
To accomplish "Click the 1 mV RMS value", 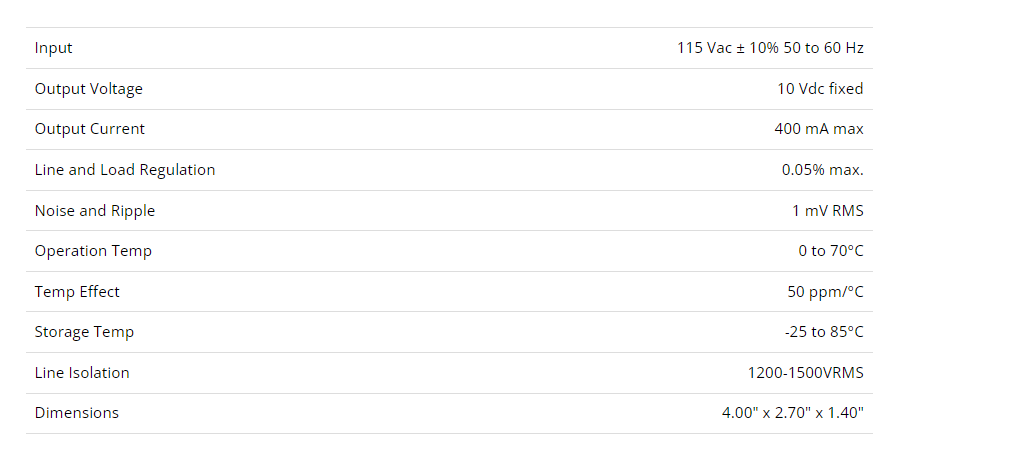I will pos(828,211).
